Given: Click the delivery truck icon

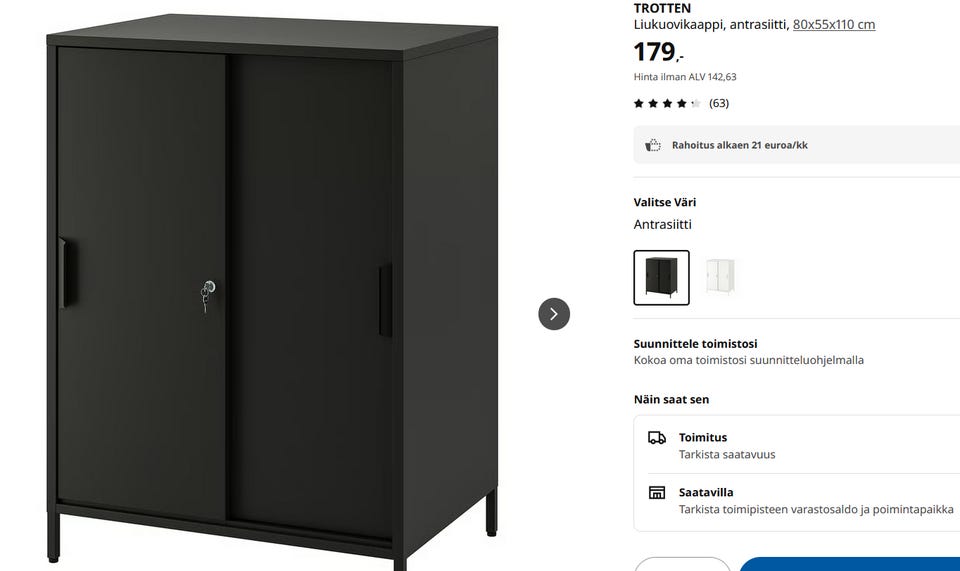Looking at the screenshot, I should pyautogui.click(x=656, y=438).
